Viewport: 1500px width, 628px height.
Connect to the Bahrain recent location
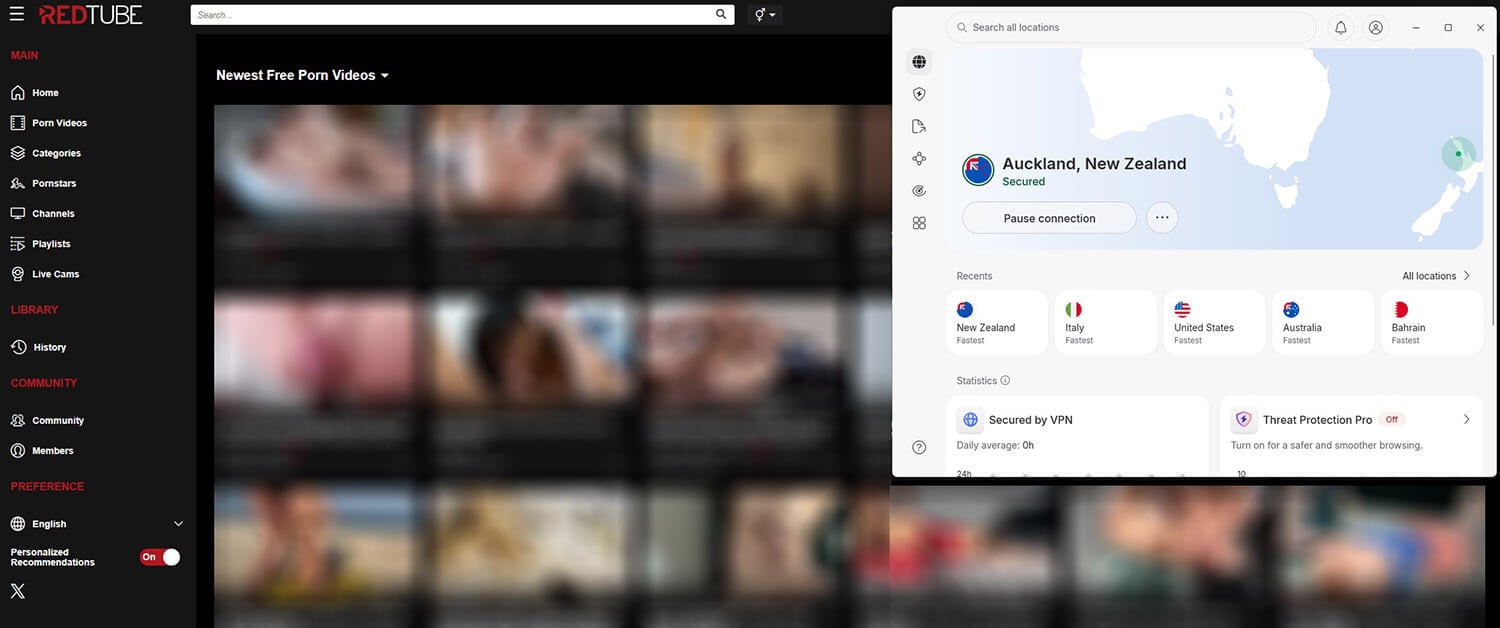point(1432,322)
